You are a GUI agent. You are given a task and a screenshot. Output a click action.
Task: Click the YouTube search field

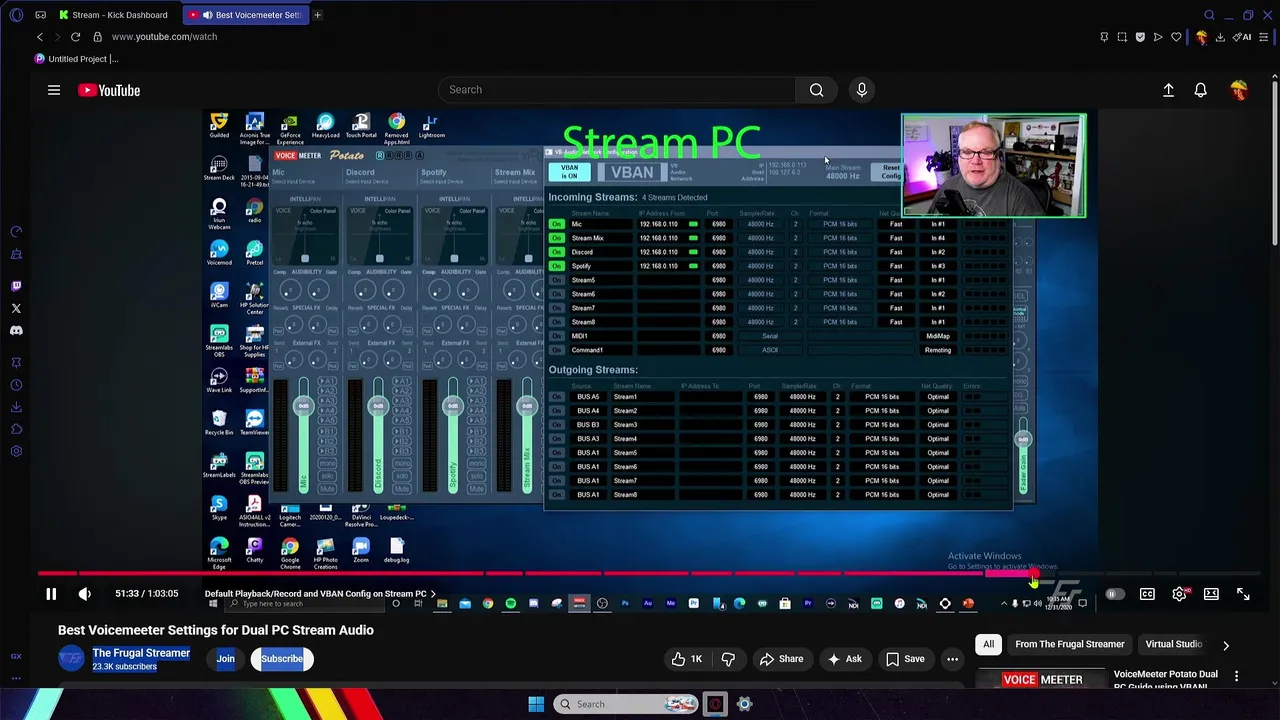[615, 90]
